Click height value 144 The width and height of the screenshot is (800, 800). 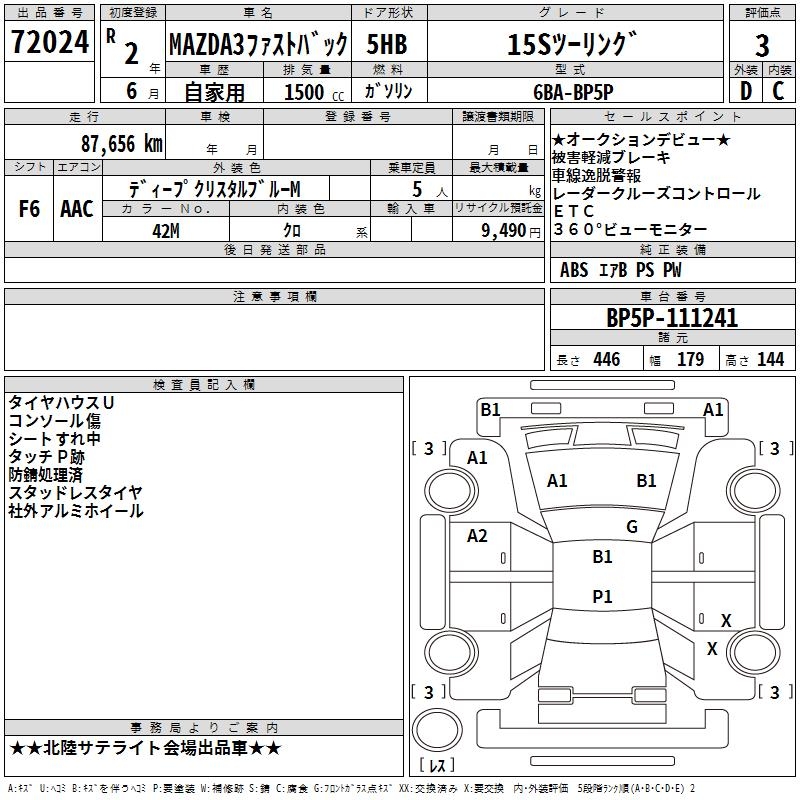pyautogui.click(x=770, y=359)
